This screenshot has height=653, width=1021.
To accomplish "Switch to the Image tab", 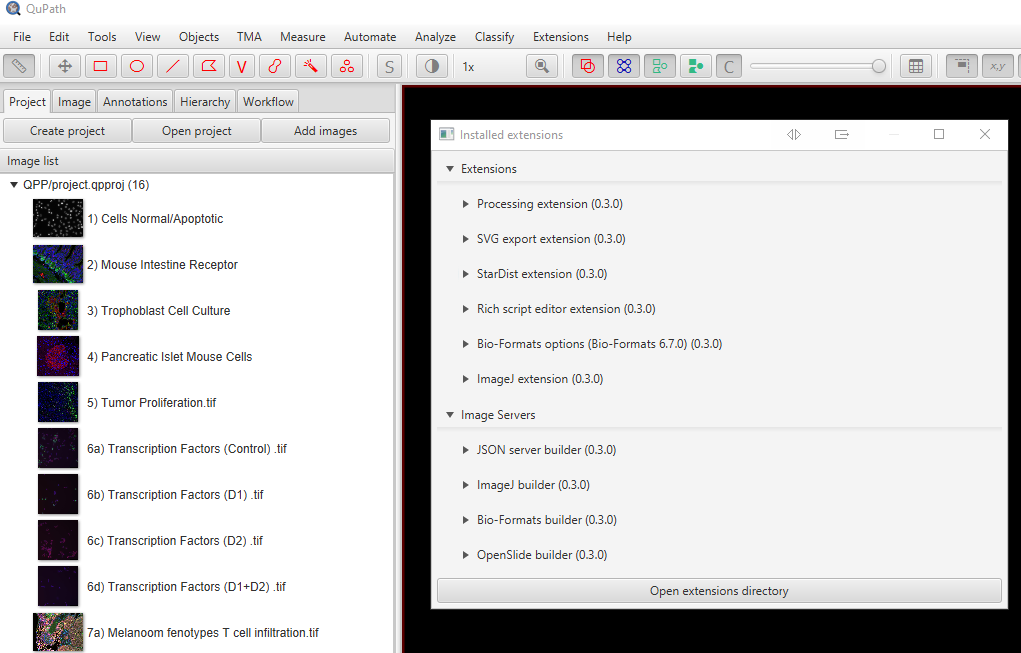I will tap(74, 102).
